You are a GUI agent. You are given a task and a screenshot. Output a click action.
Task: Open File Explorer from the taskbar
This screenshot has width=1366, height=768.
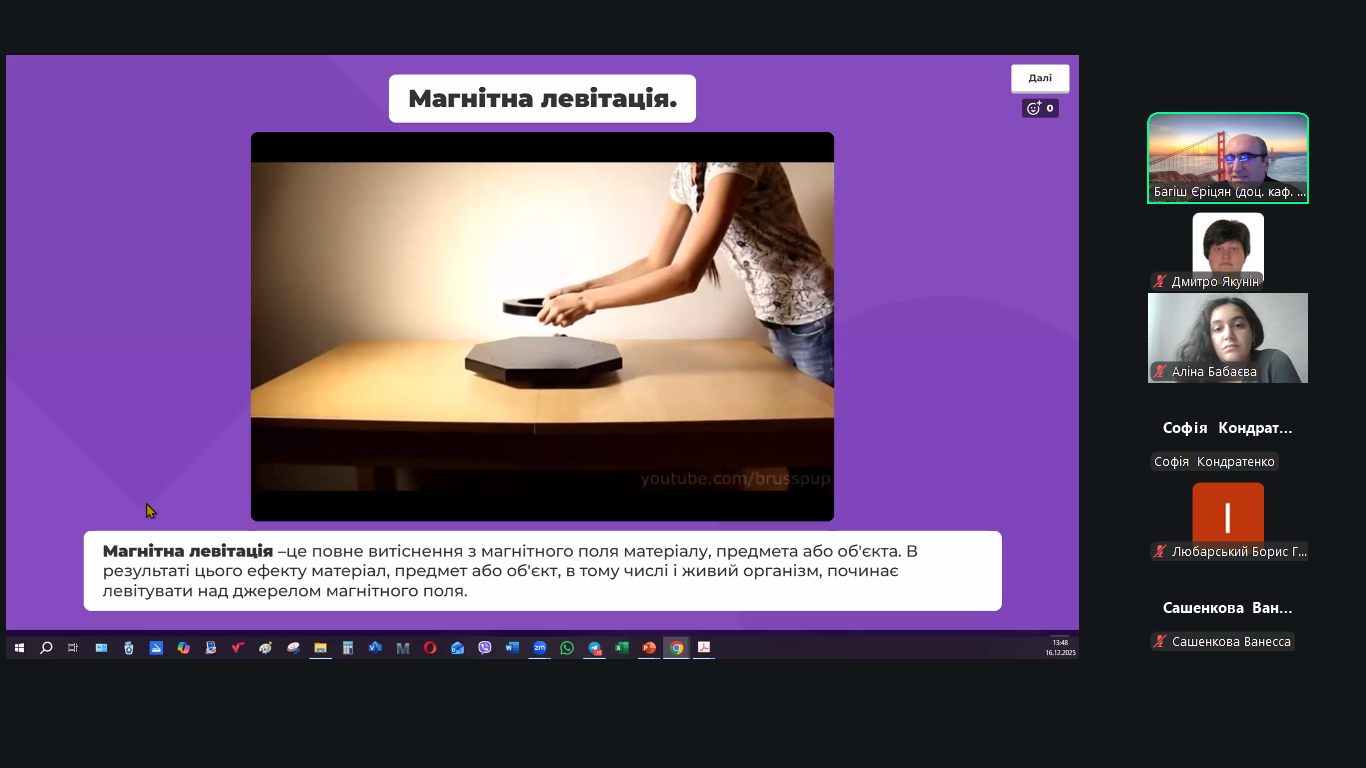pyautogui.click(x=320, y=648)
